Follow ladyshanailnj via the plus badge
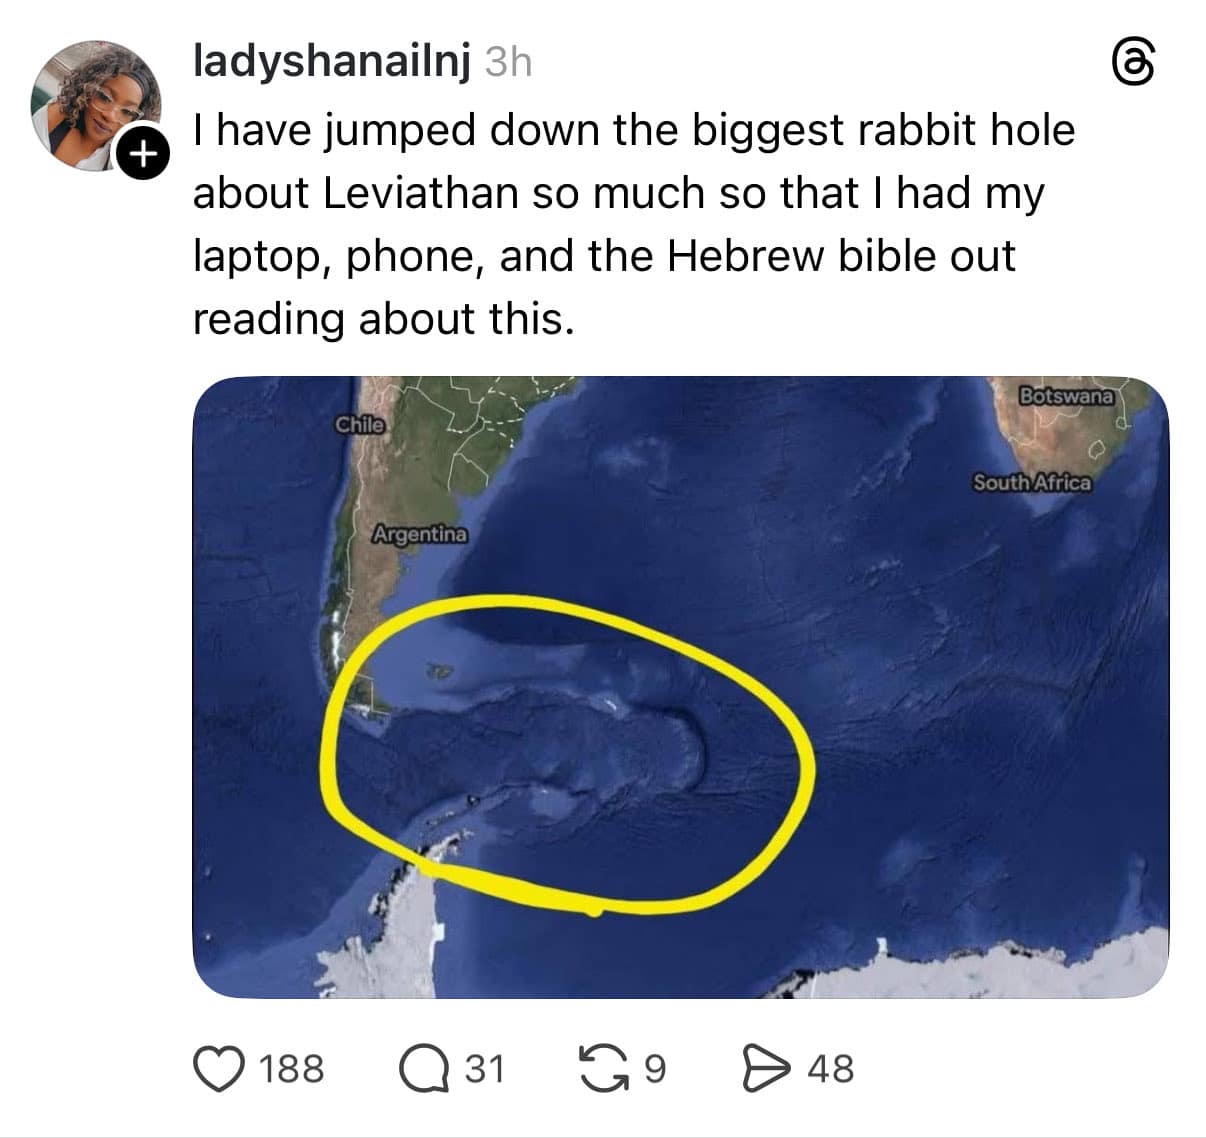1206x1138 pixels. click(x=143, y=154)
